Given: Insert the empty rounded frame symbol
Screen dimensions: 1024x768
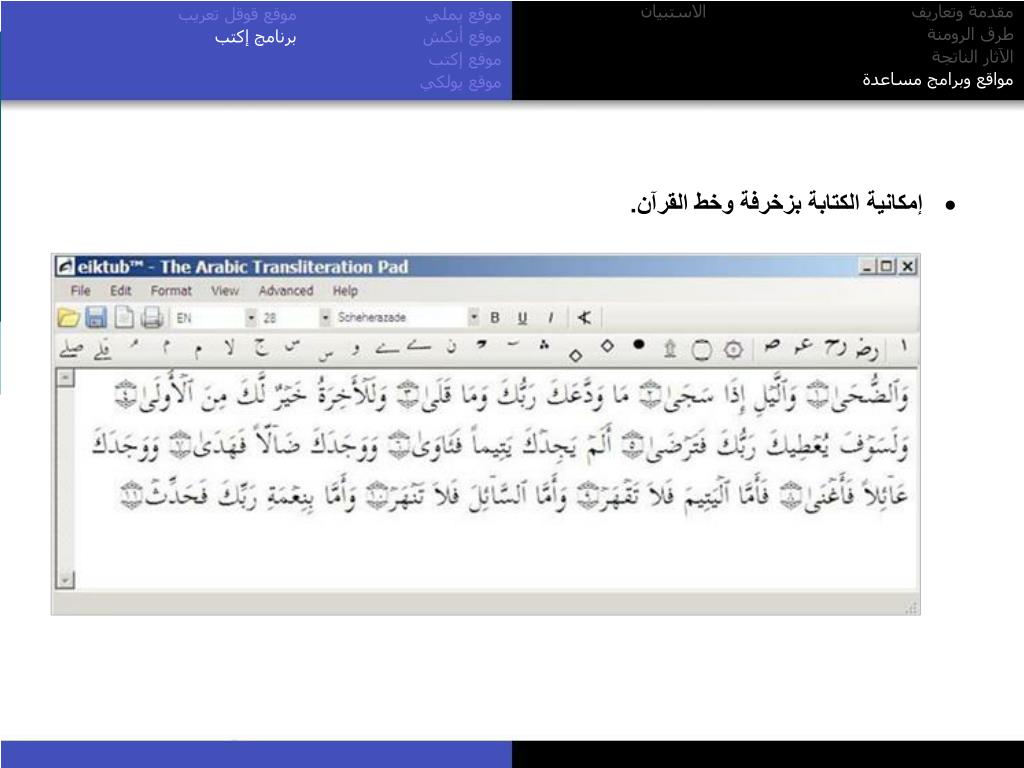Looking at the screenshot, I should [x=701, y=350].
